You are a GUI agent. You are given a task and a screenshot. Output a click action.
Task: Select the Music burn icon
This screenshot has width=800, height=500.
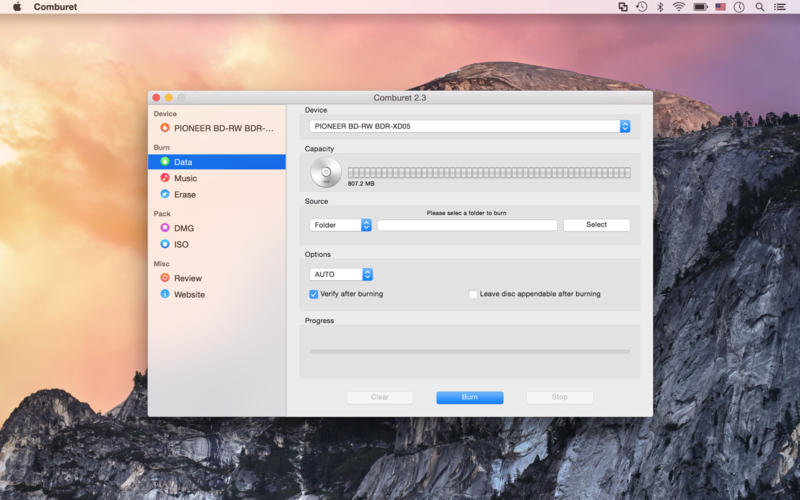pos(165,178)
